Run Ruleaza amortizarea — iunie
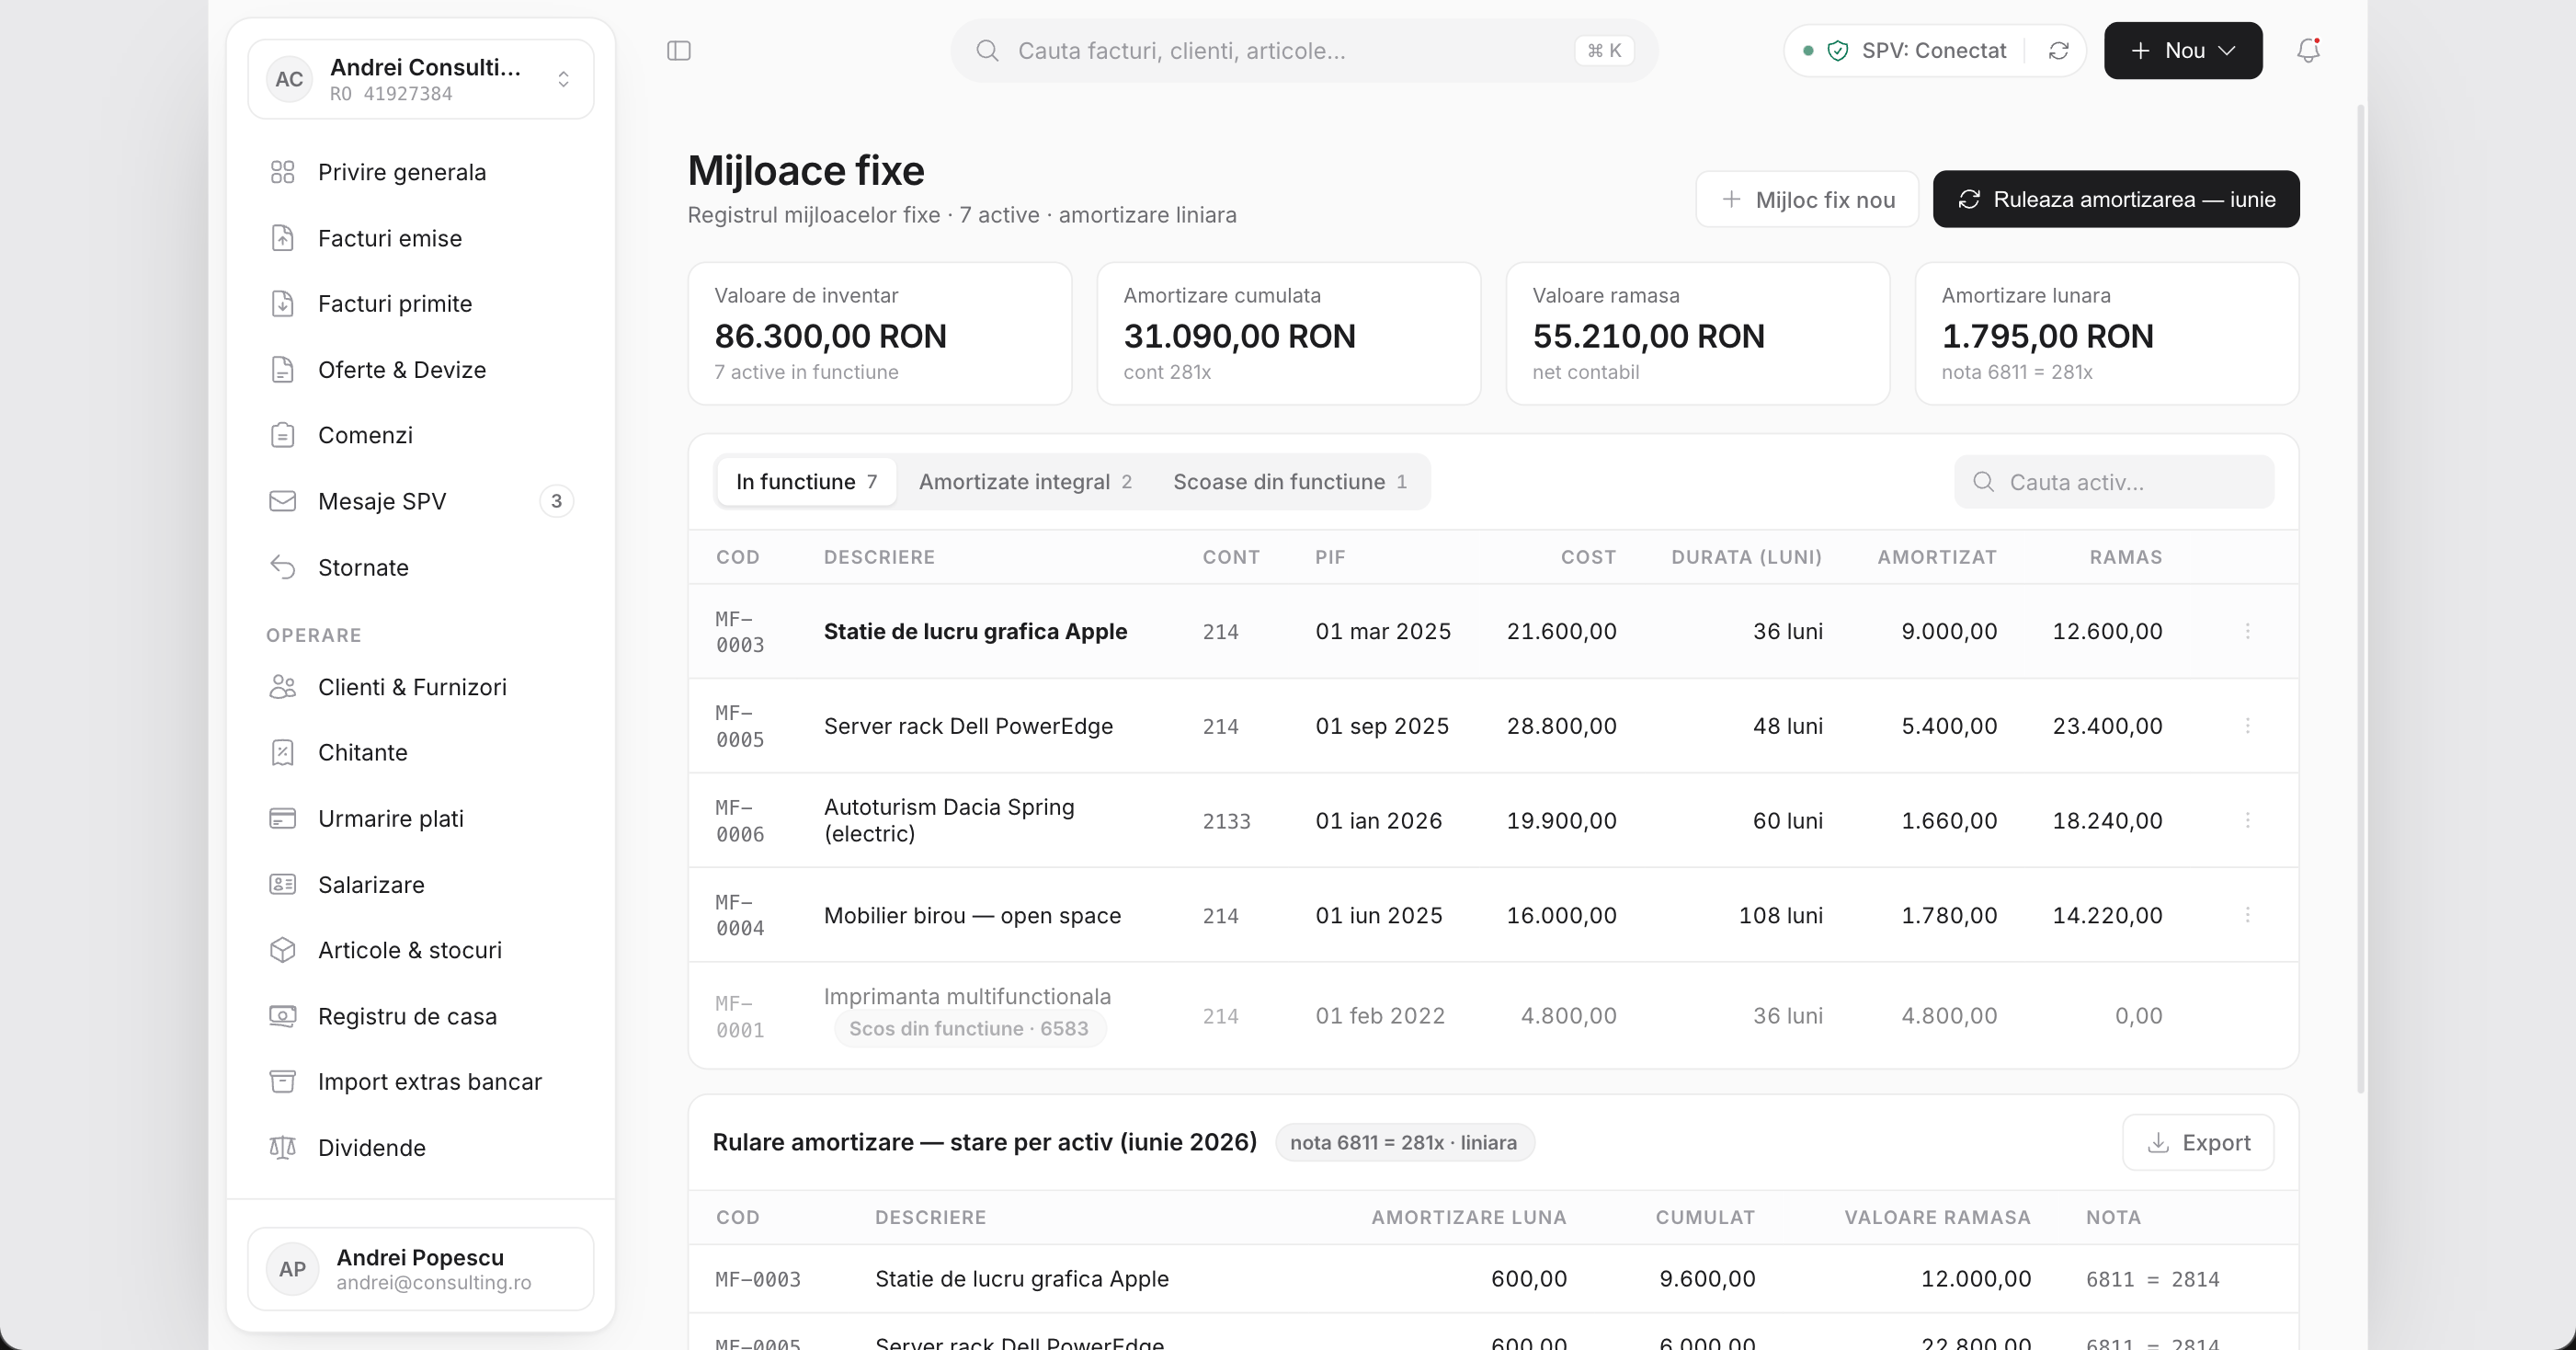This screenshot has width=2576, height=1350. click(x=2116, y=199)
